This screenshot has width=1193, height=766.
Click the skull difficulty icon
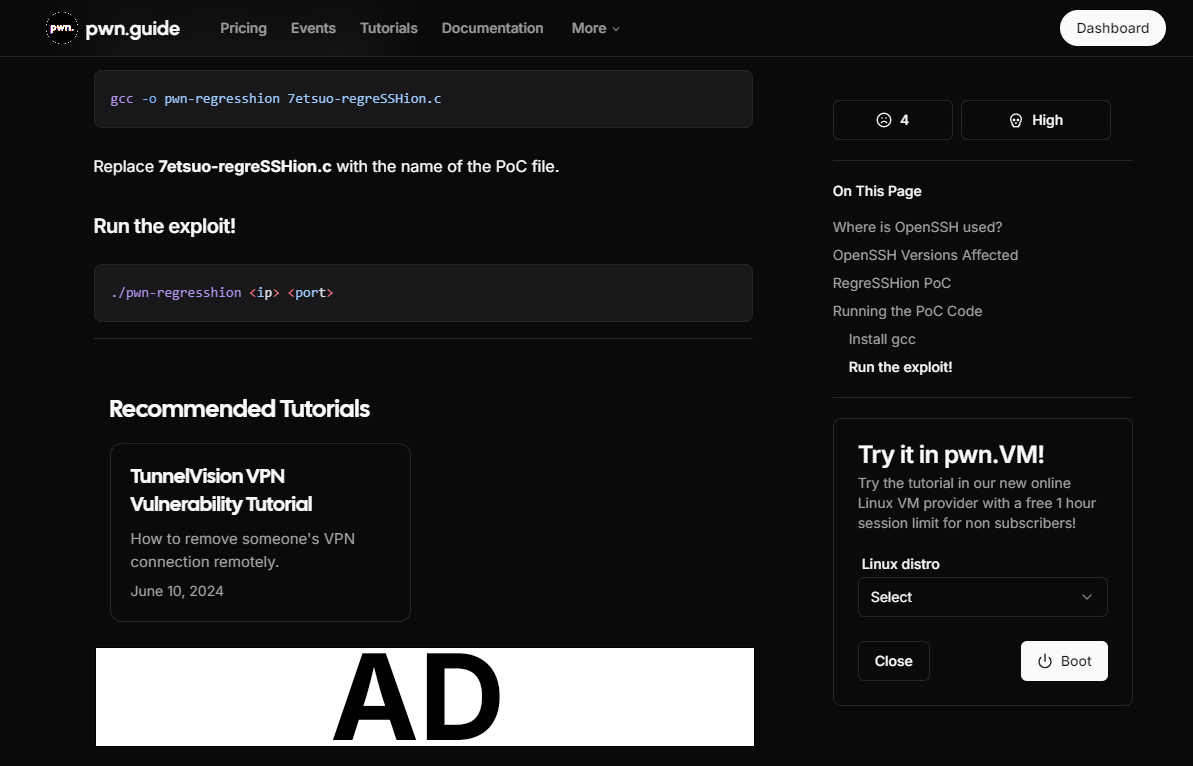[x=1015, y=120]
